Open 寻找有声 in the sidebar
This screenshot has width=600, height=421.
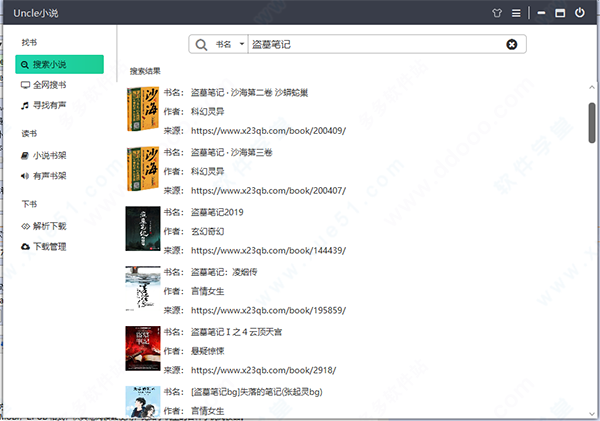click(x=44, y=105)
